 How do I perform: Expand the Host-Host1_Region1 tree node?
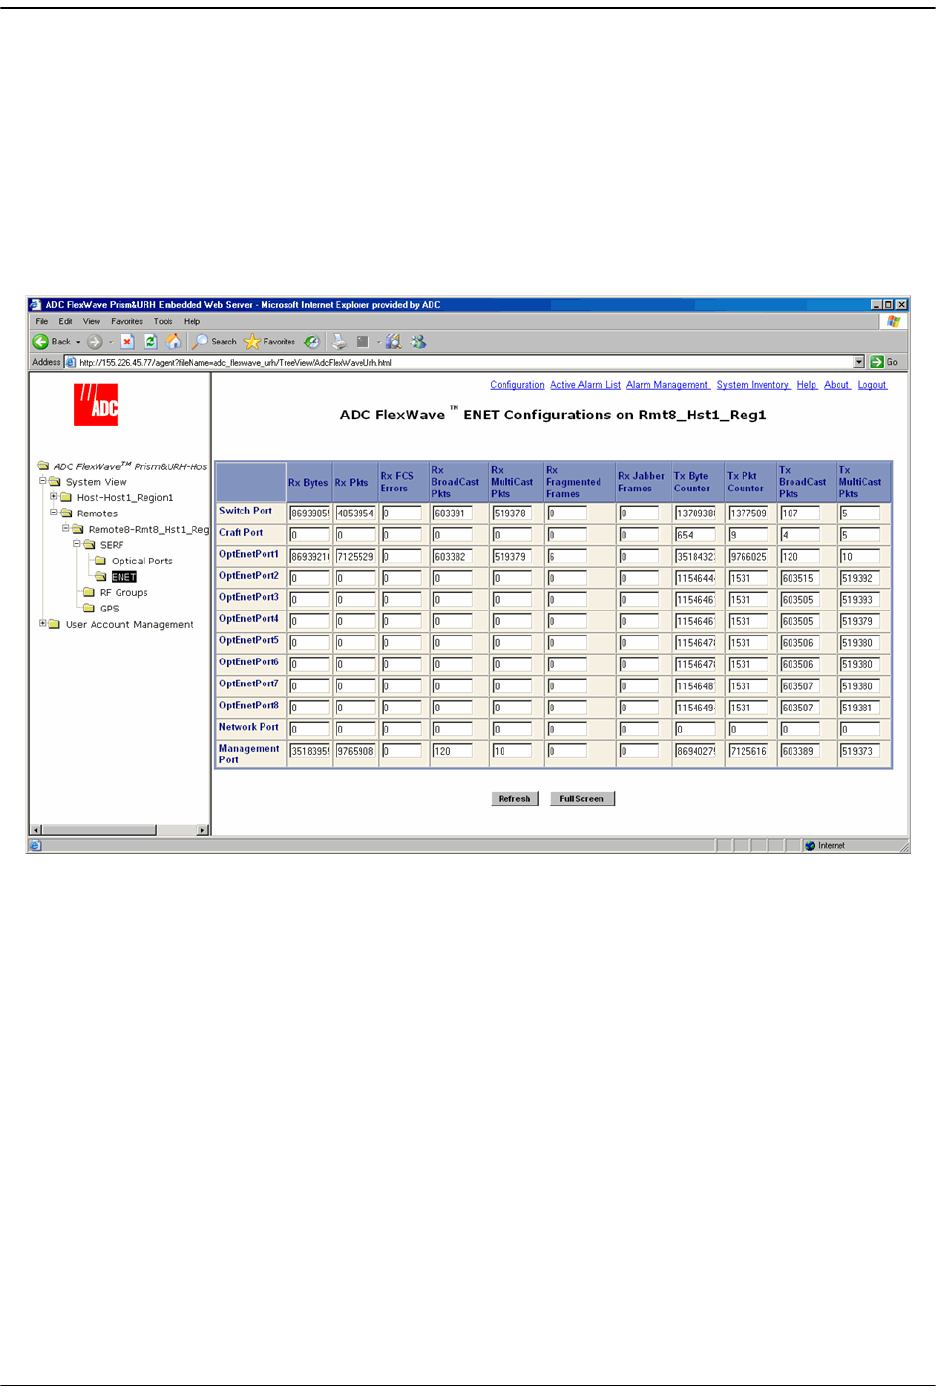click(x=54, y=496)
